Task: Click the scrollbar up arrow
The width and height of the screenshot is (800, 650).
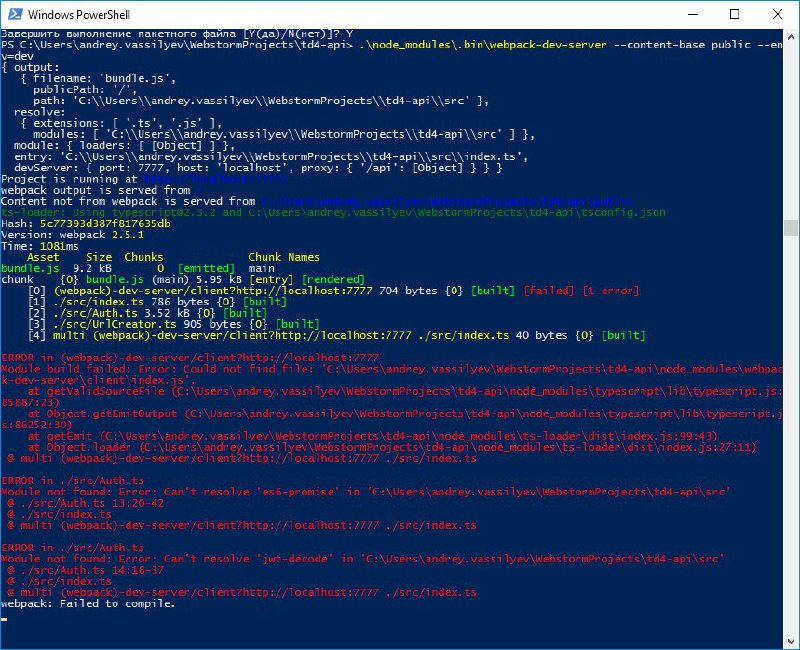Action: pyautogui.click(x=791, y=37)
